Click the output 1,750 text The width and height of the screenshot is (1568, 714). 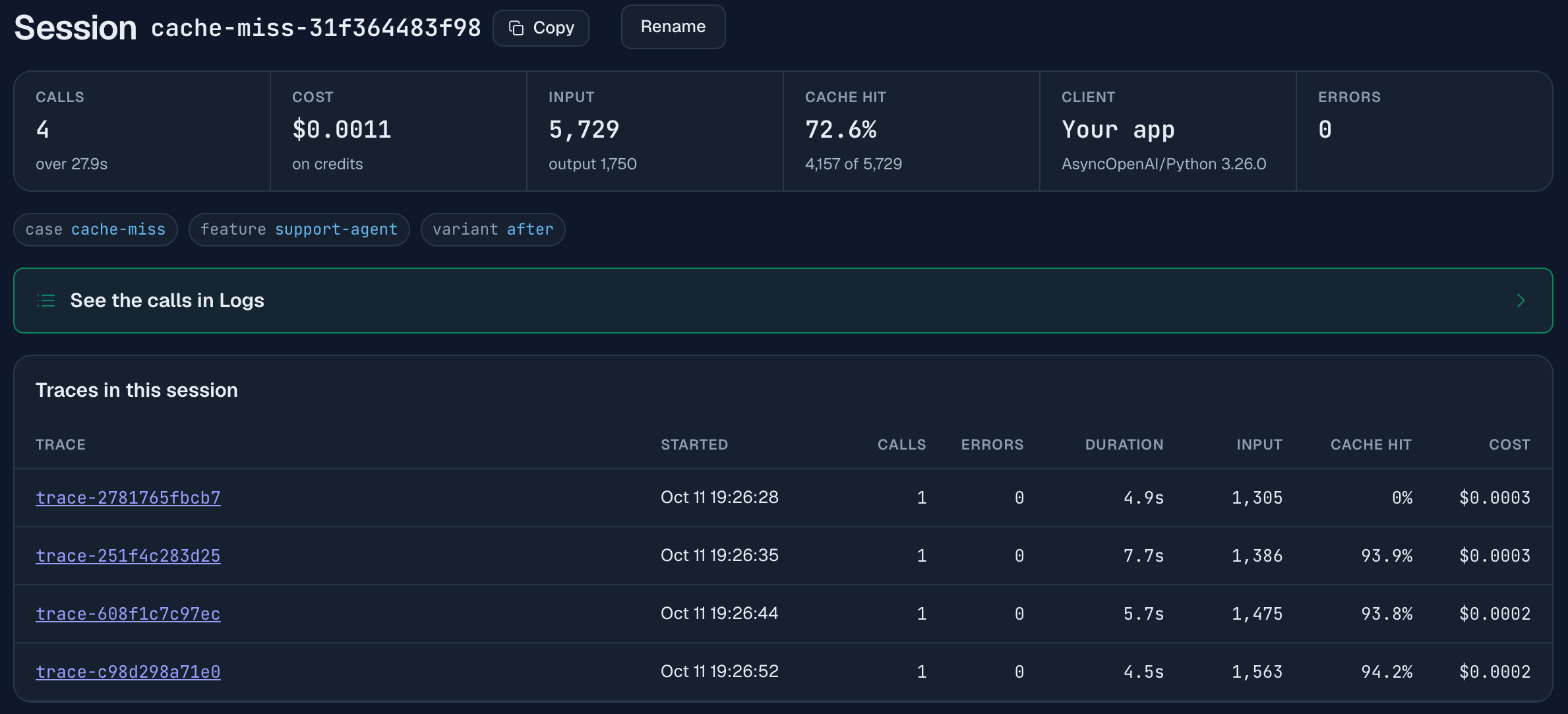(593, 164)
